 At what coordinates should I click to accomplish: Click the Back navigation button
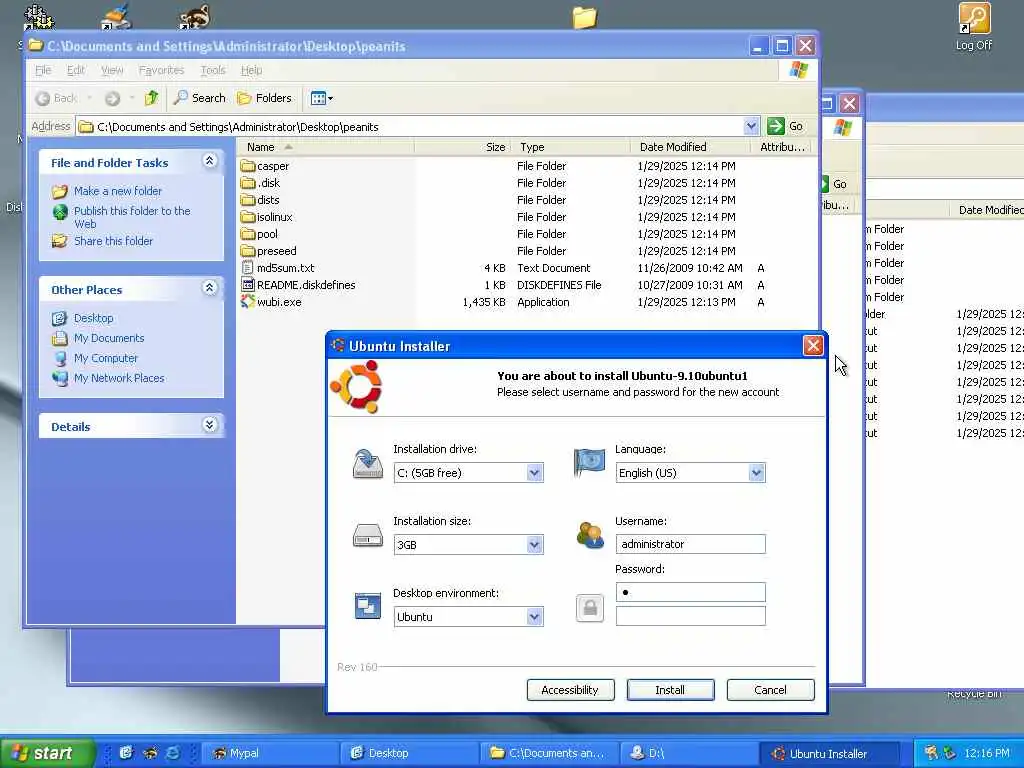pos(56,98)
